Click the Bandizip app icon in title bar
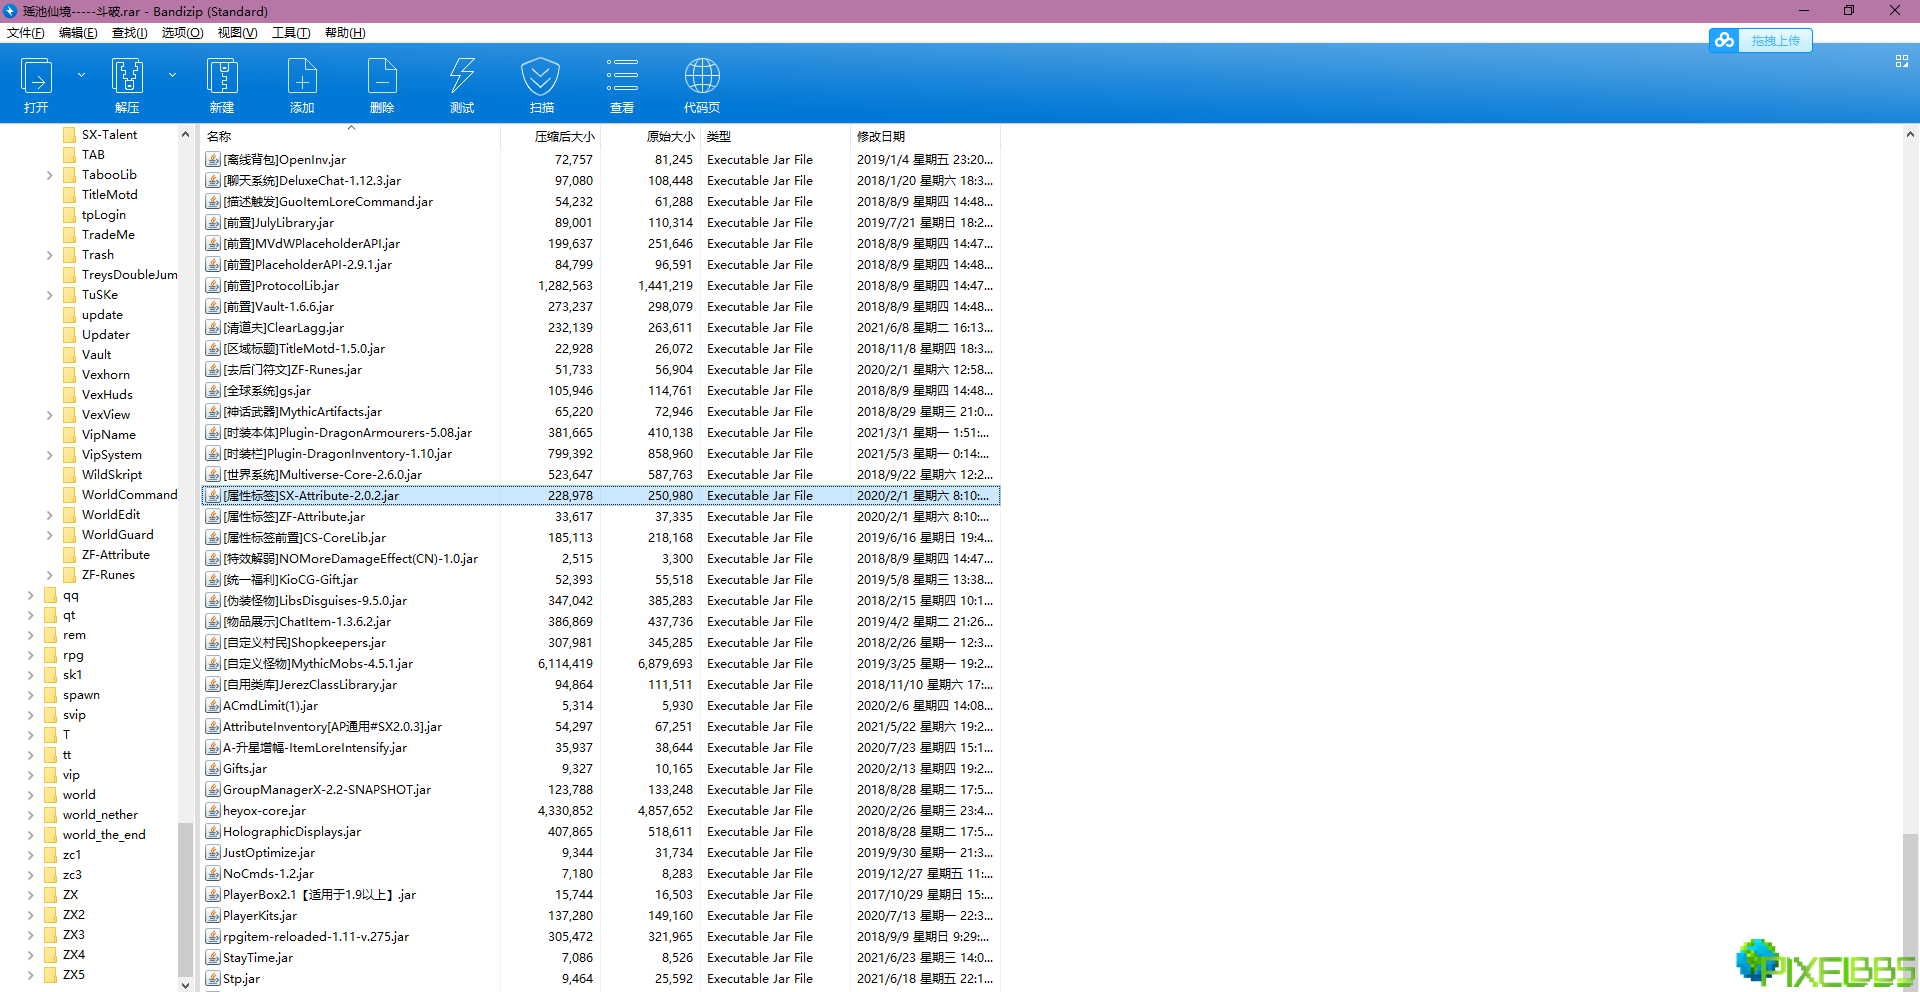Image resolution: width=1920 pixels, height=992 pixels. pos(11,11)
